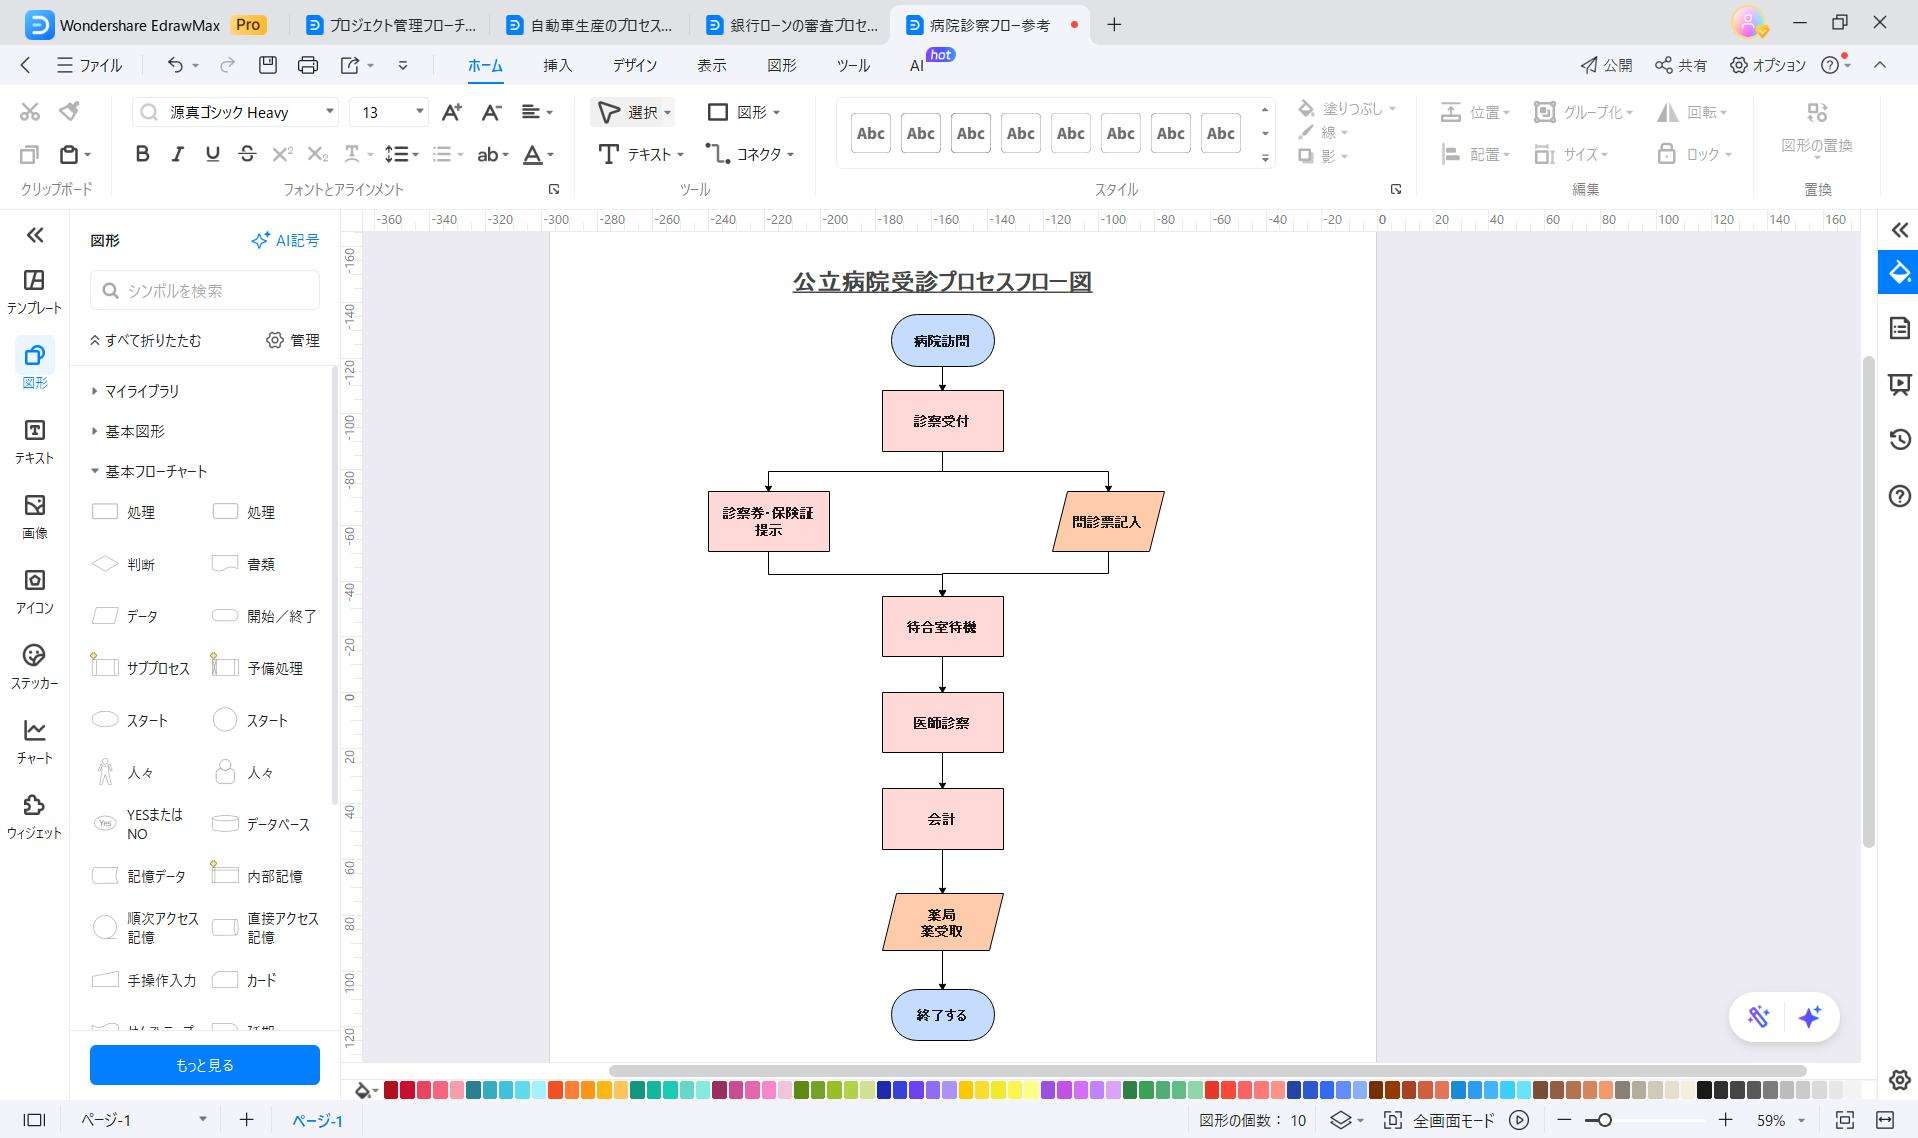Viewport: 1918px width, 1138px height.
Task: Open the page properties icon on right sidebar
Action: point(1900,328)
